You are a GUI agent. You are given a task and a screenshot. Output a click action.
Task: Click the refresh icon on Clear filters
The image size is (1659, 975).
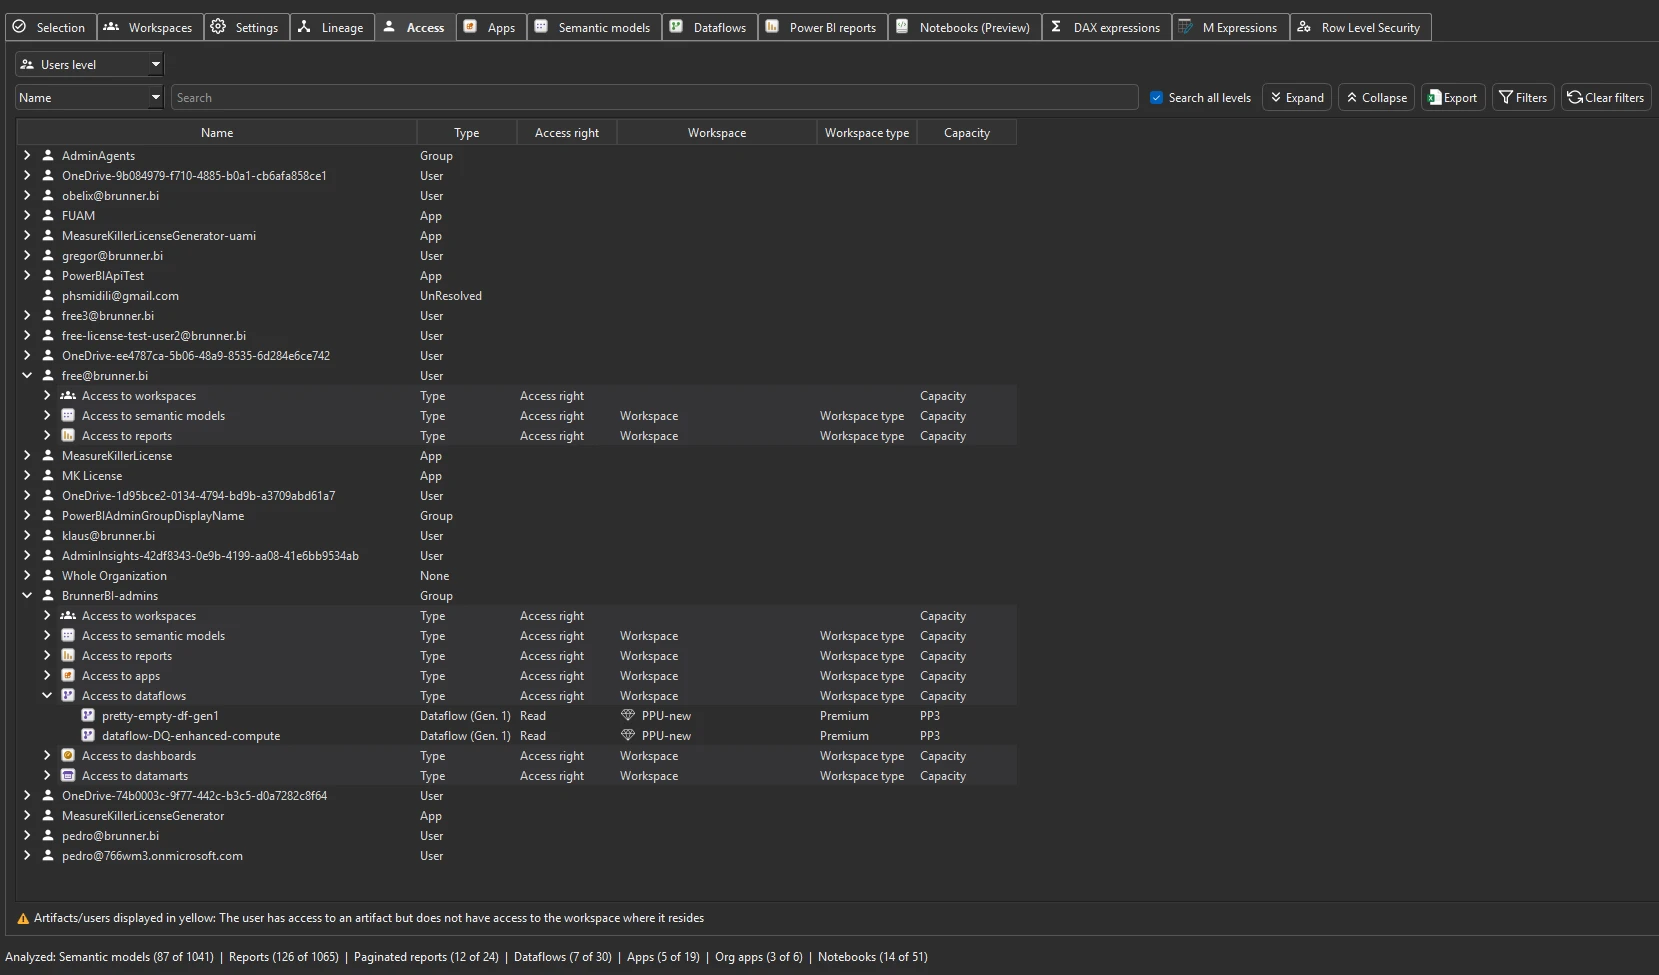click(x=1575, y=97)
